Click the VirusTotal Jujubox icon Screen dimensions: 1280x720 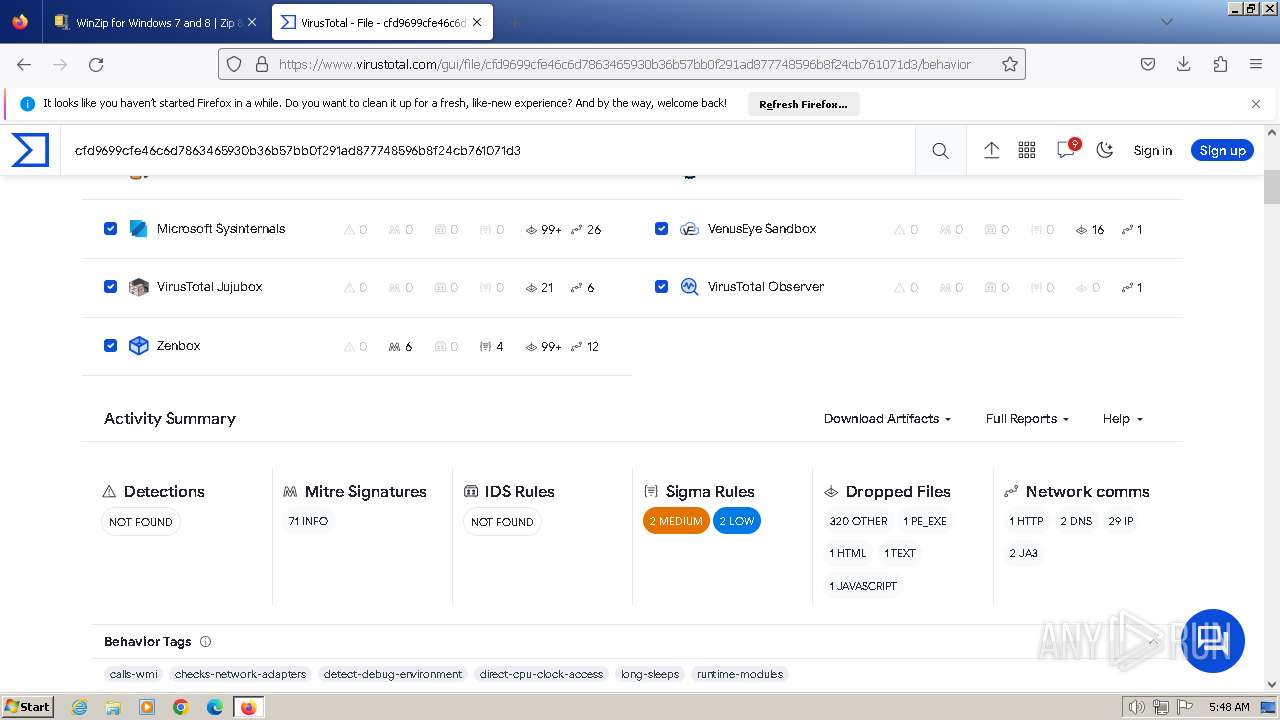click(x=139, y=287)
